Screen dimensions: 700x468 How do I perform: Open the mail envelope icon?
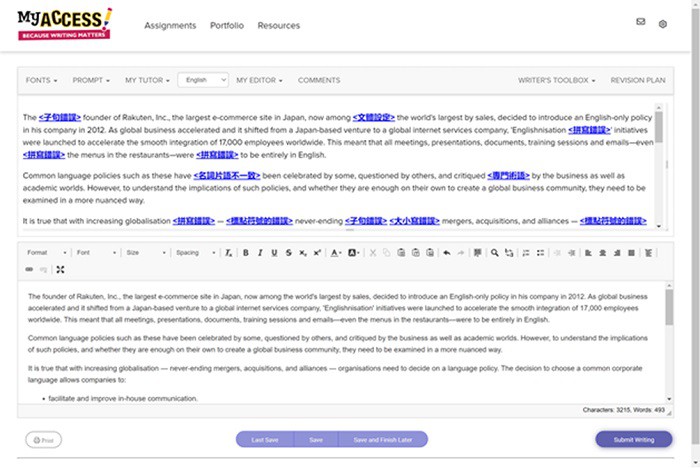pos(641,22)
